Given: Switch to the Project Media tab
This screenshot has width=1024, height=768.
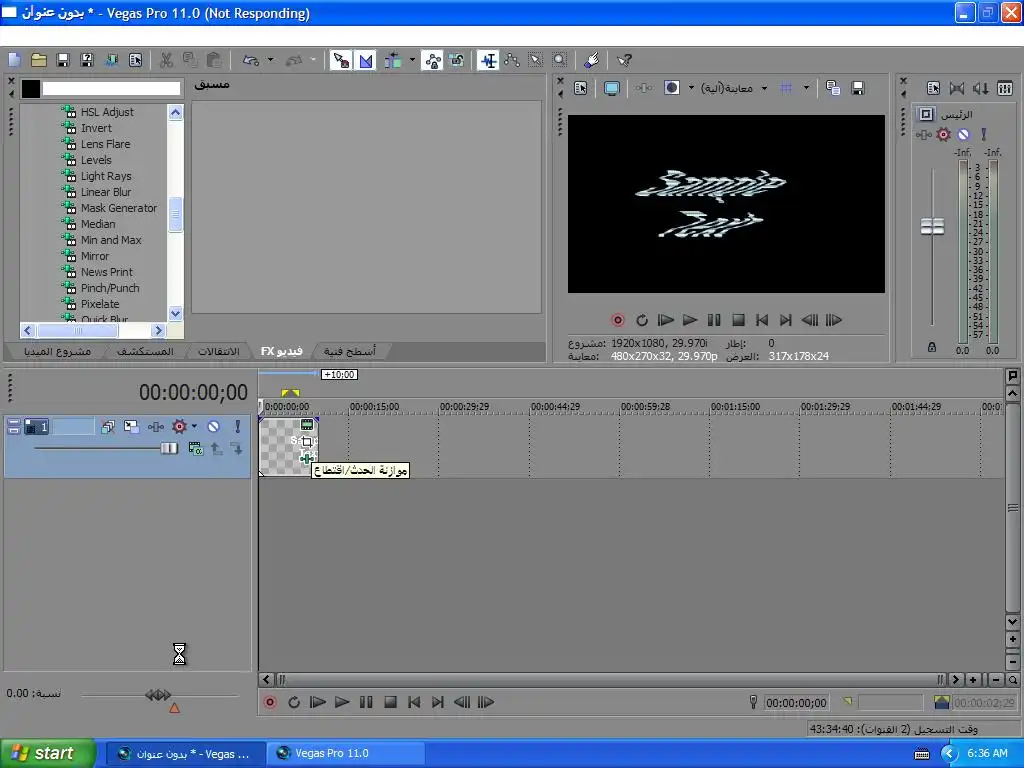Looking at the screenshot, I should coord(57,351).
